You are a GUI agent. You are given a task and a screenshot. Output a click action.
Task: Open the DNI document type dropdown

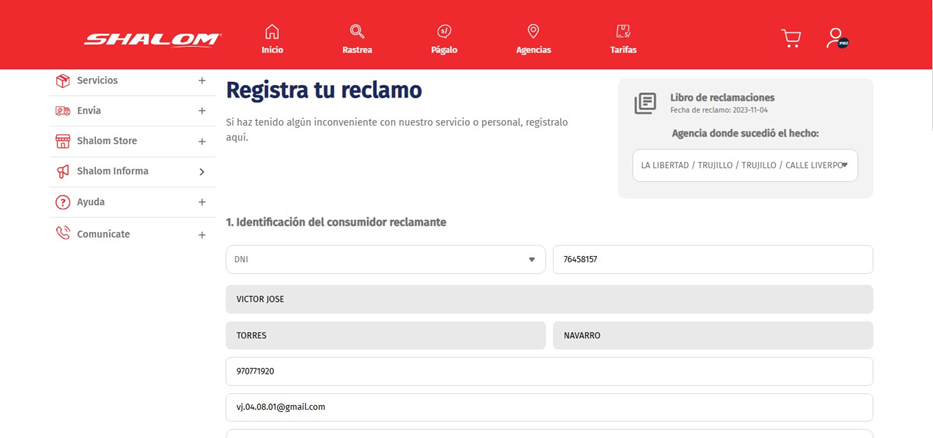click(385, 259)
